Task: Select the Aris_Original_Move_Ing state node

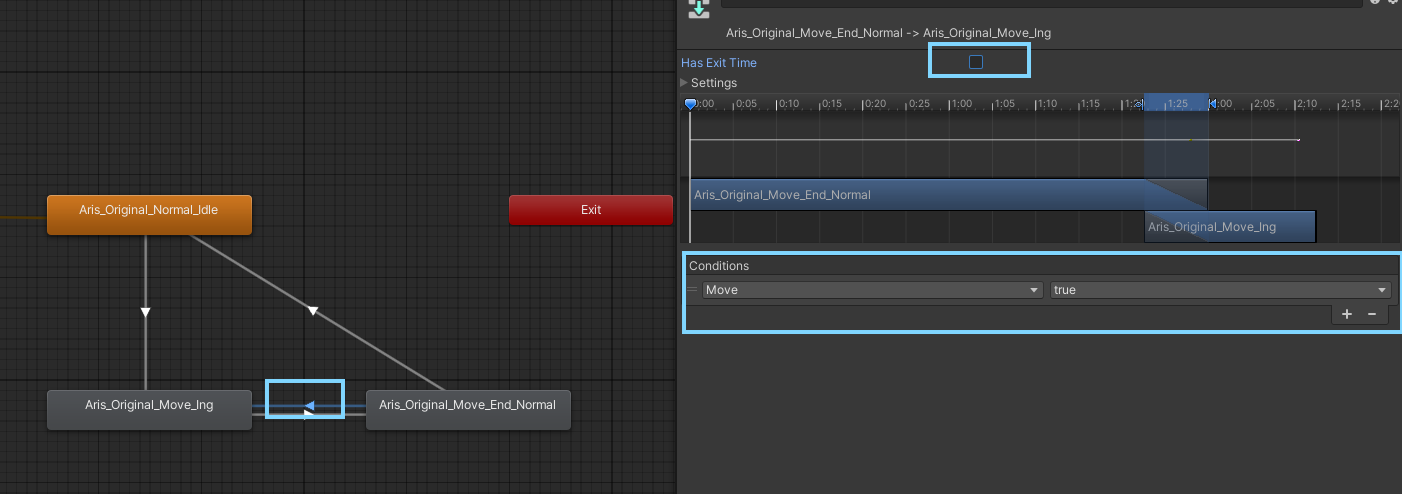Action: pyautogui.click(x=149, y=406)
